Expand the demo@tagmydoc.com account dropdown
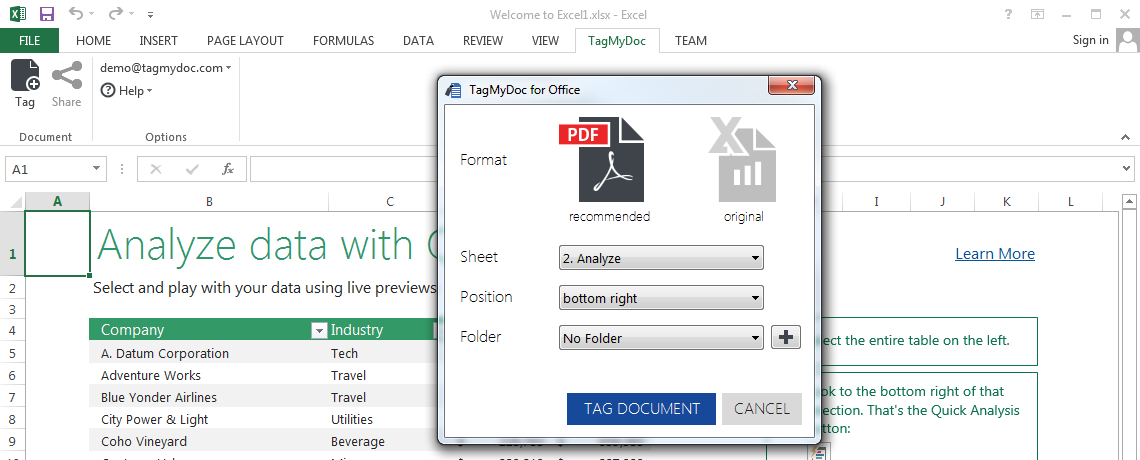 pos(166,68)
